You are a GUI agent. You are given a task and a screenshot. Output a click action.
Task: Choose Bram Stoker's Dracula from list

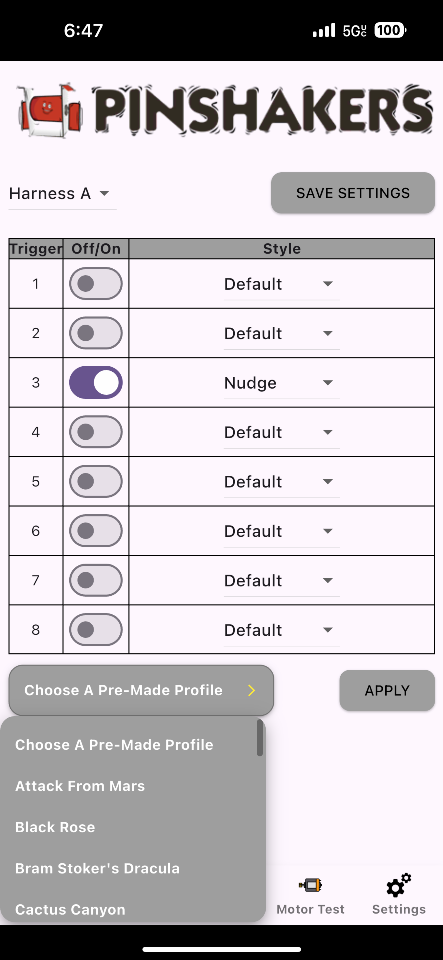click(x=97, y=868)
